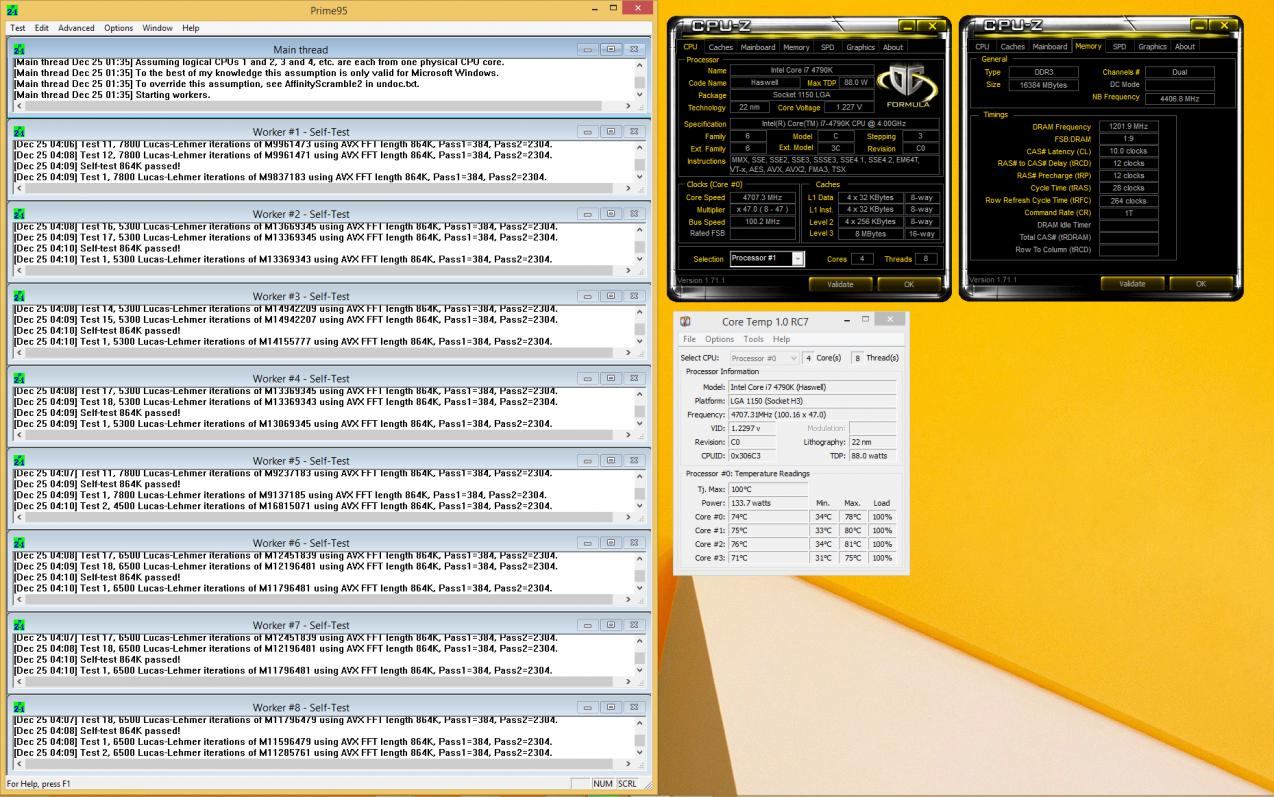Click the Main thread window icon

19,49
